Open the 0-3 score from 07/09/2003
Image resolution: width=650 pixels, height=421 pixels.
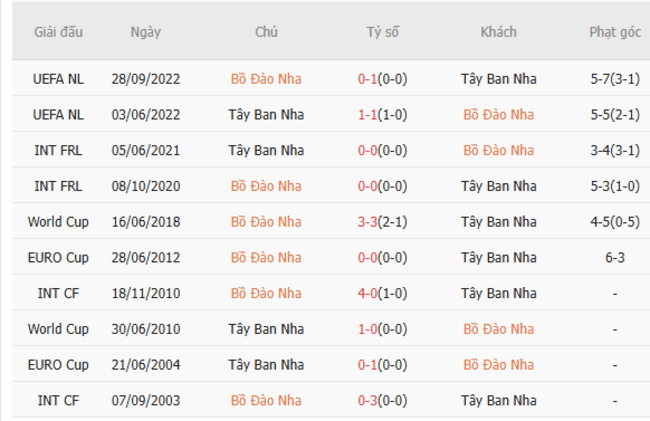coord(382,401)
